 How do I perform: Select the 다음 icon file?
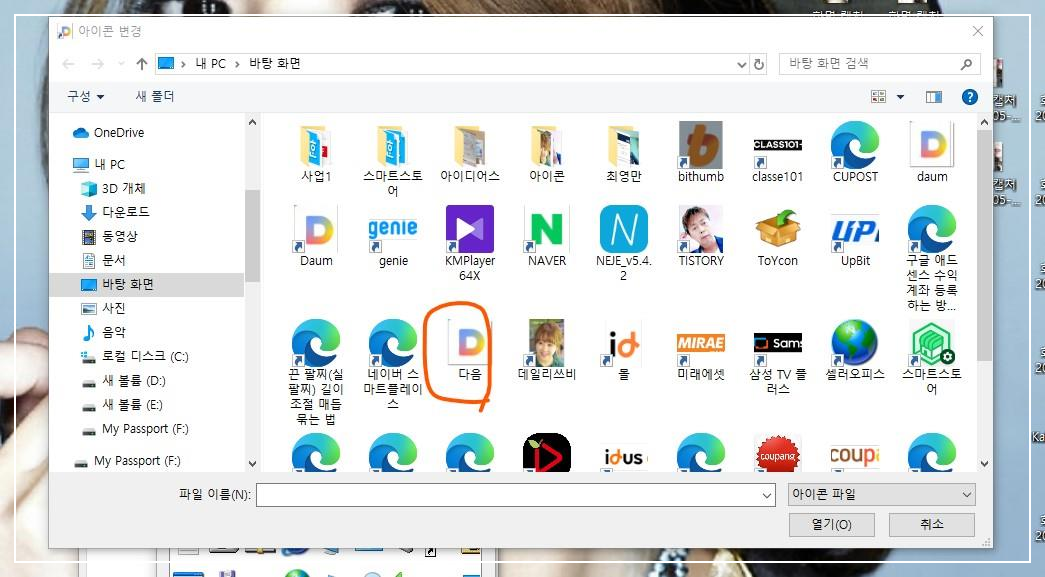pos(470,350)
